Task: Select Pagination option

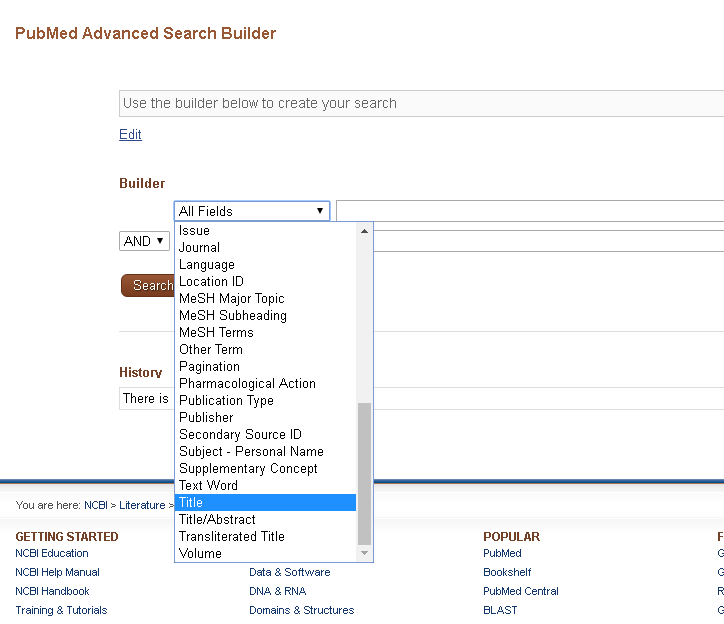Action: (x=265, y=367)
